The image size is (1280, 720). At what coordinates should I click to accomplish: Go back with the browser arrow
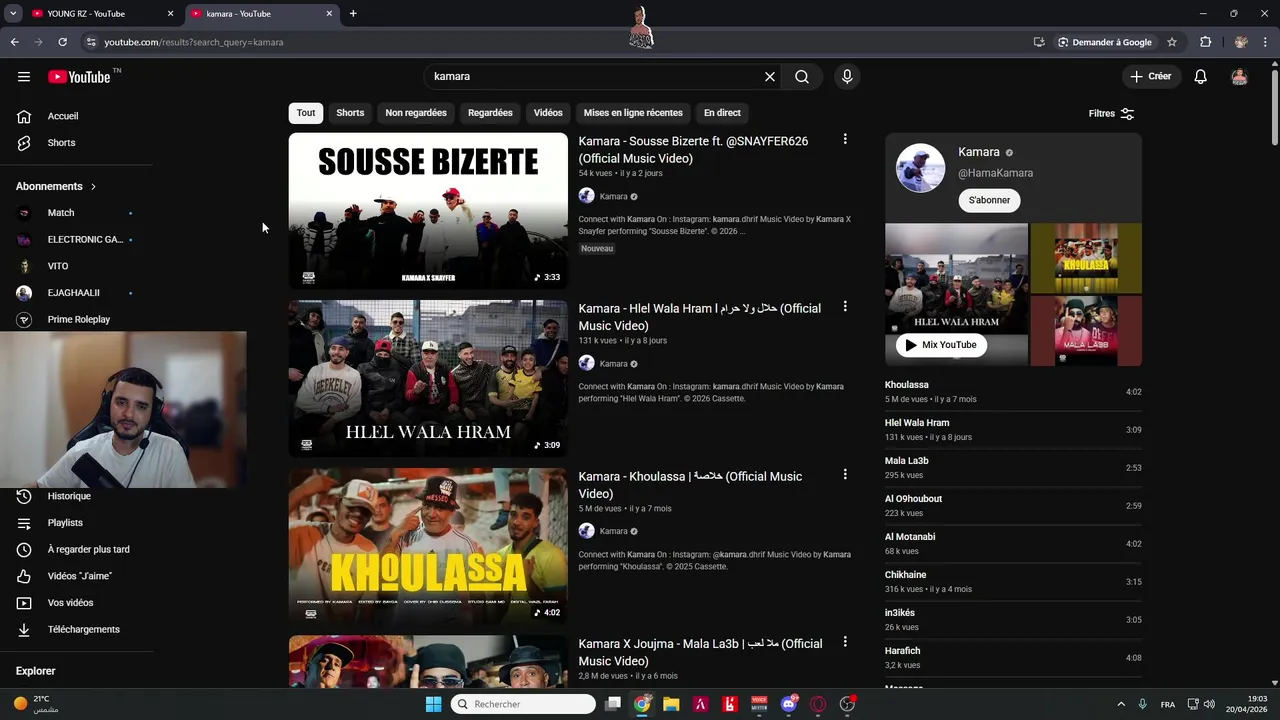[14, 42]
